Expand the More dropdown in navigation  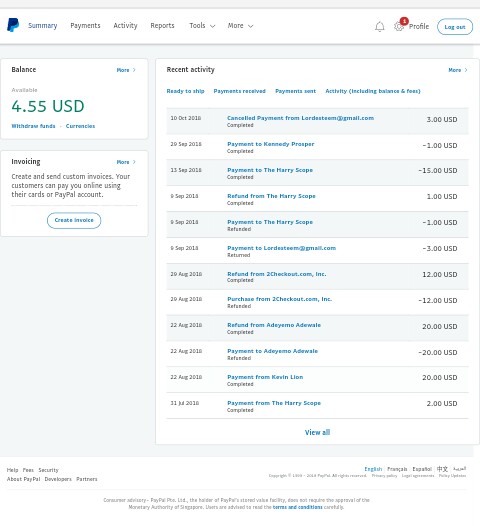(x=240, y=25)
